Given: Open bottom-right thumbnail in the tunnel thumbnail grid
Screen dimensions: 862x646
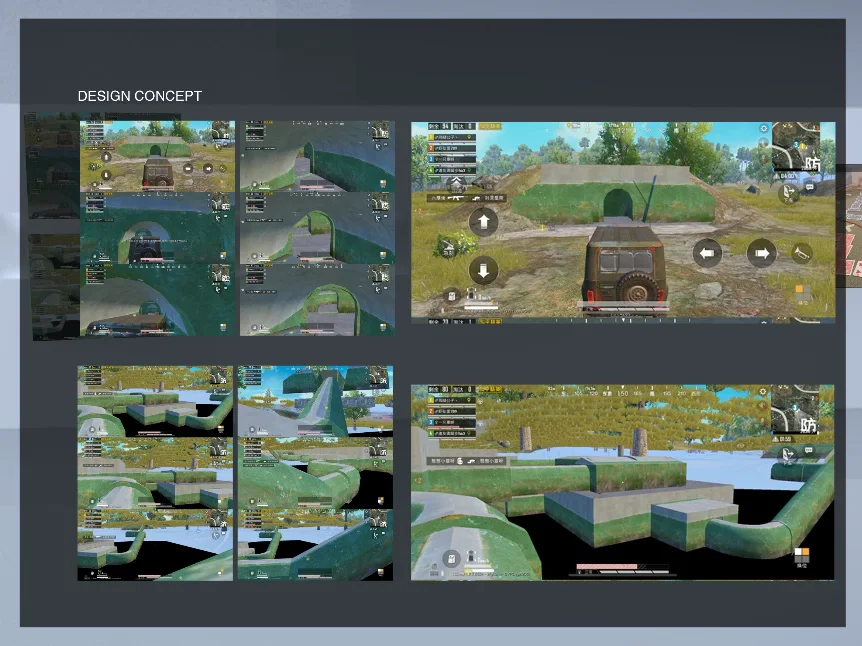Looking at the screenshot, I should click(317, 300).
